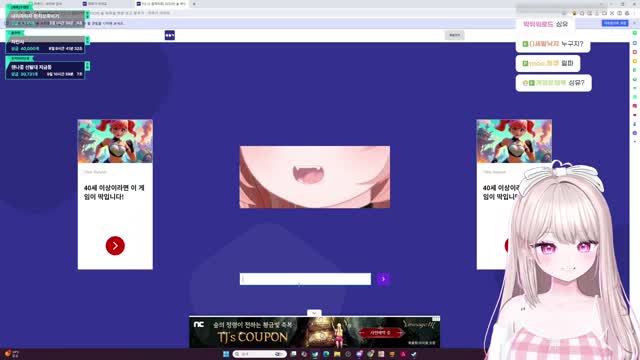640x360 pixels.
Task: Collapse the bottom ad with the chevron tab
Action: click(x=314, y=313)
